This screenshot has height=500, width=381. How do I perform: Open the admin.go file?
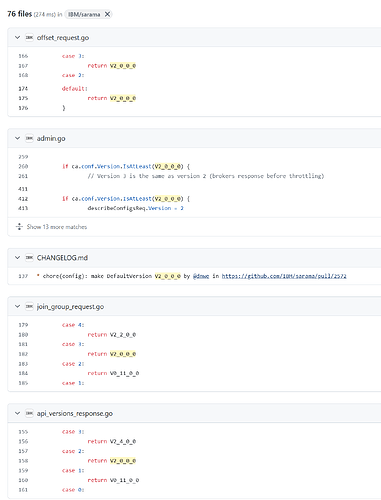coord(51,138)
